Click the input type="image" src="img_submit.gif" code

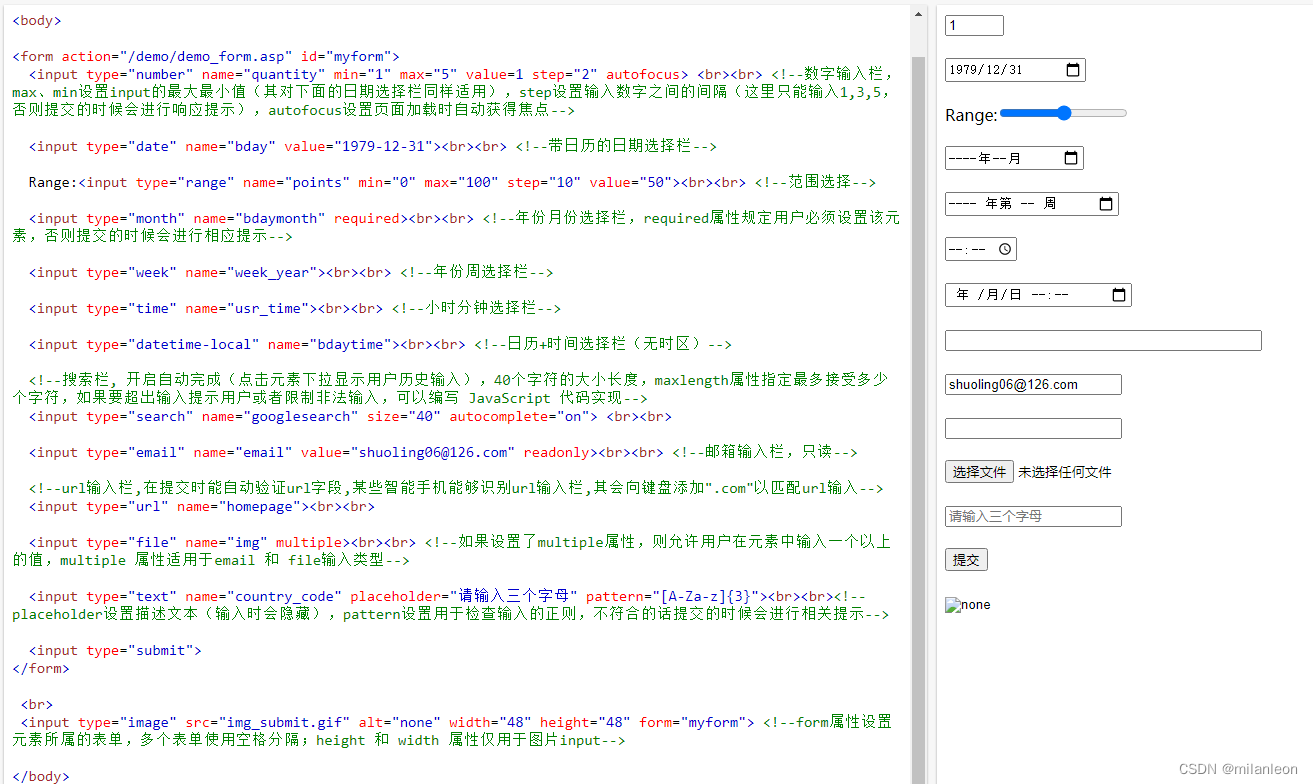387,722
